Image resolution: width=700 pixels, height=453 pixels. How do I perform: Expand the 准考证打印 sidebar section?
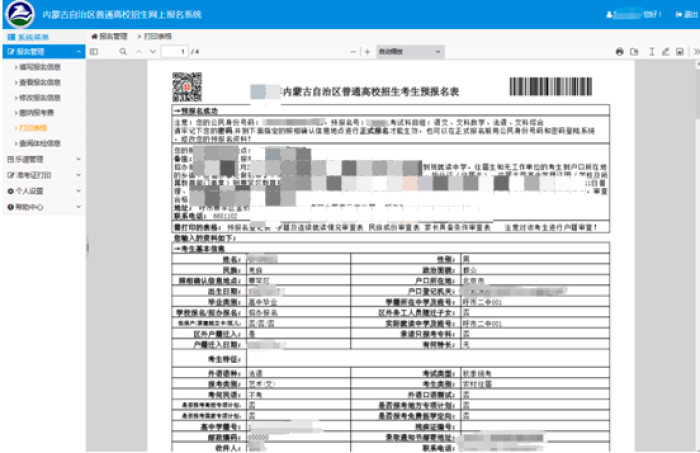click(x=42, y=174)
